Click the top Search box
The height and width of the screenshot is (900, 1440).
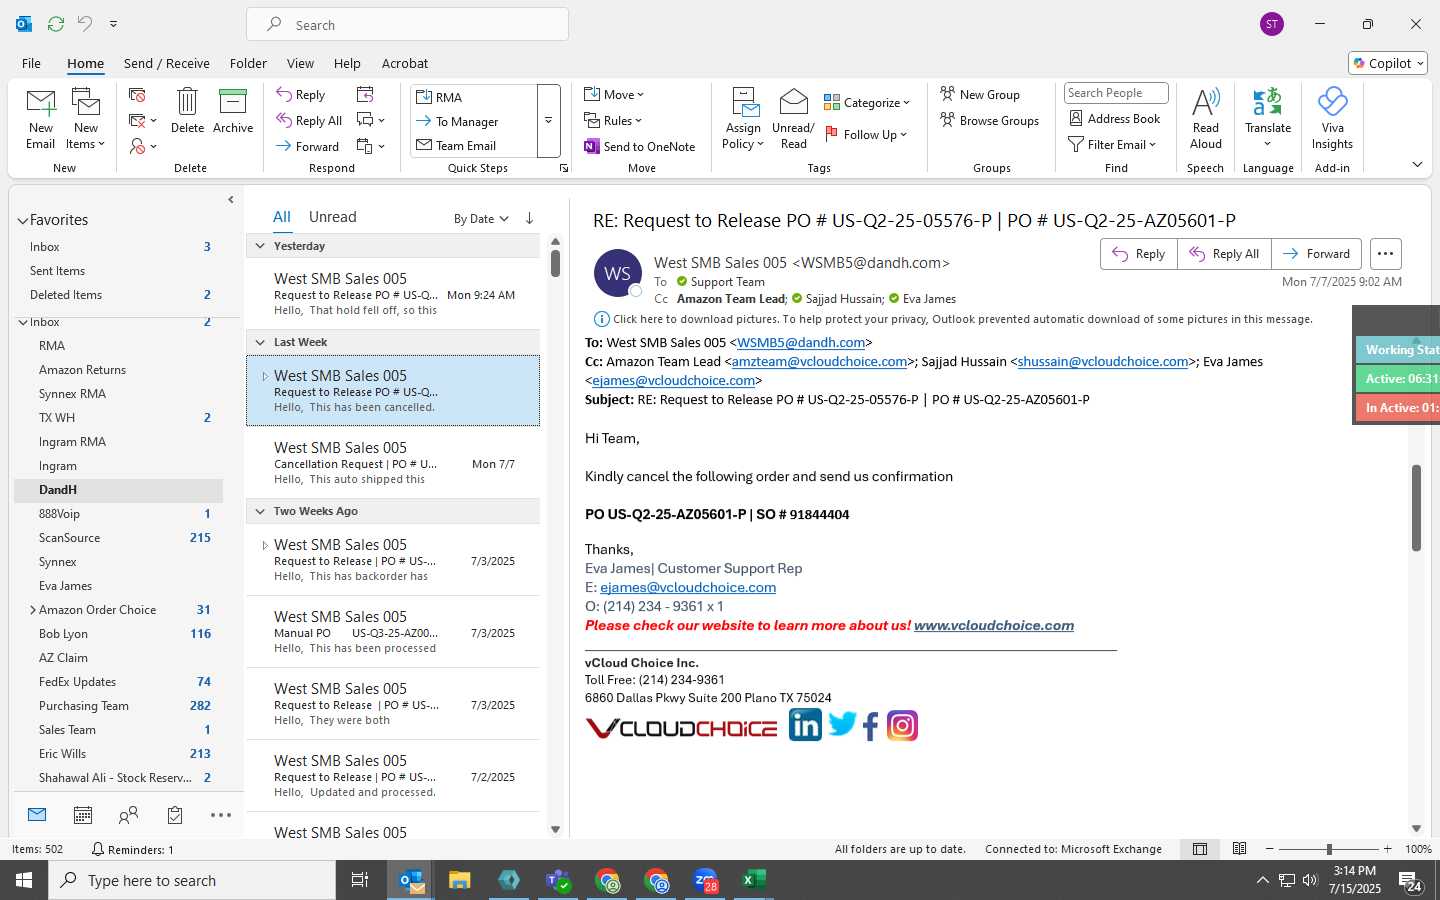pyautogui.click(x=407, y=25)
